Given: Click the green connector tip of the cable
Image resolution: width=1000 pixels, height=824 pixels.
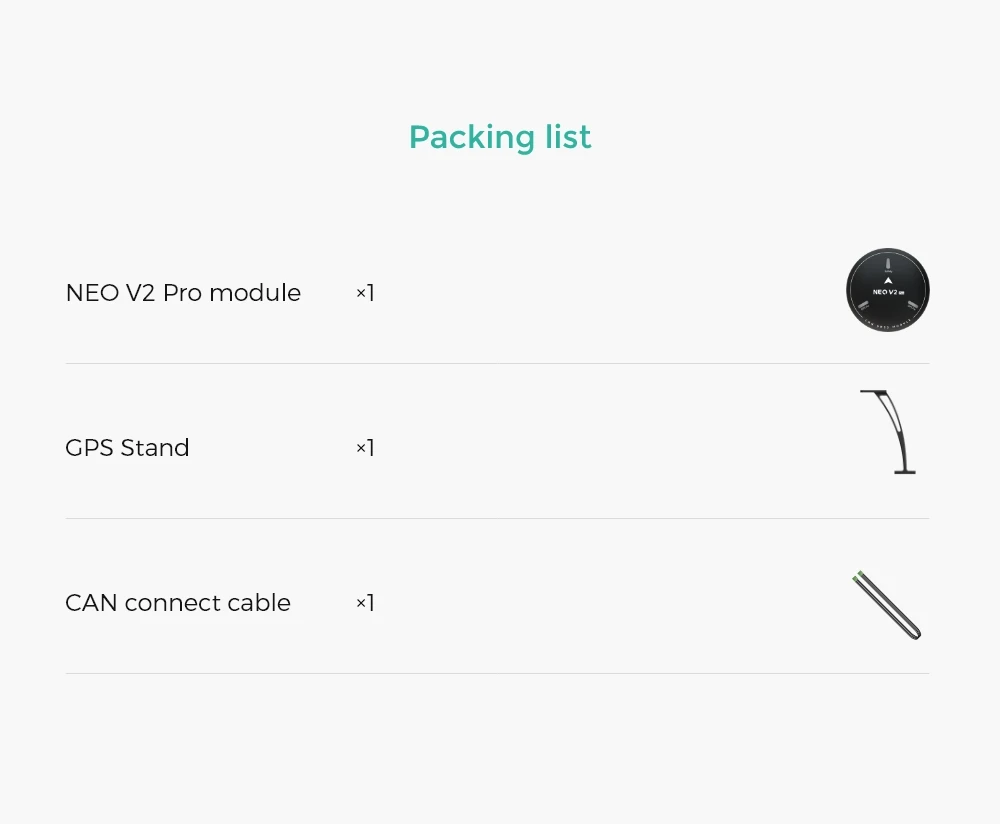Looking at the screenshot, I should tap(858, 576).
